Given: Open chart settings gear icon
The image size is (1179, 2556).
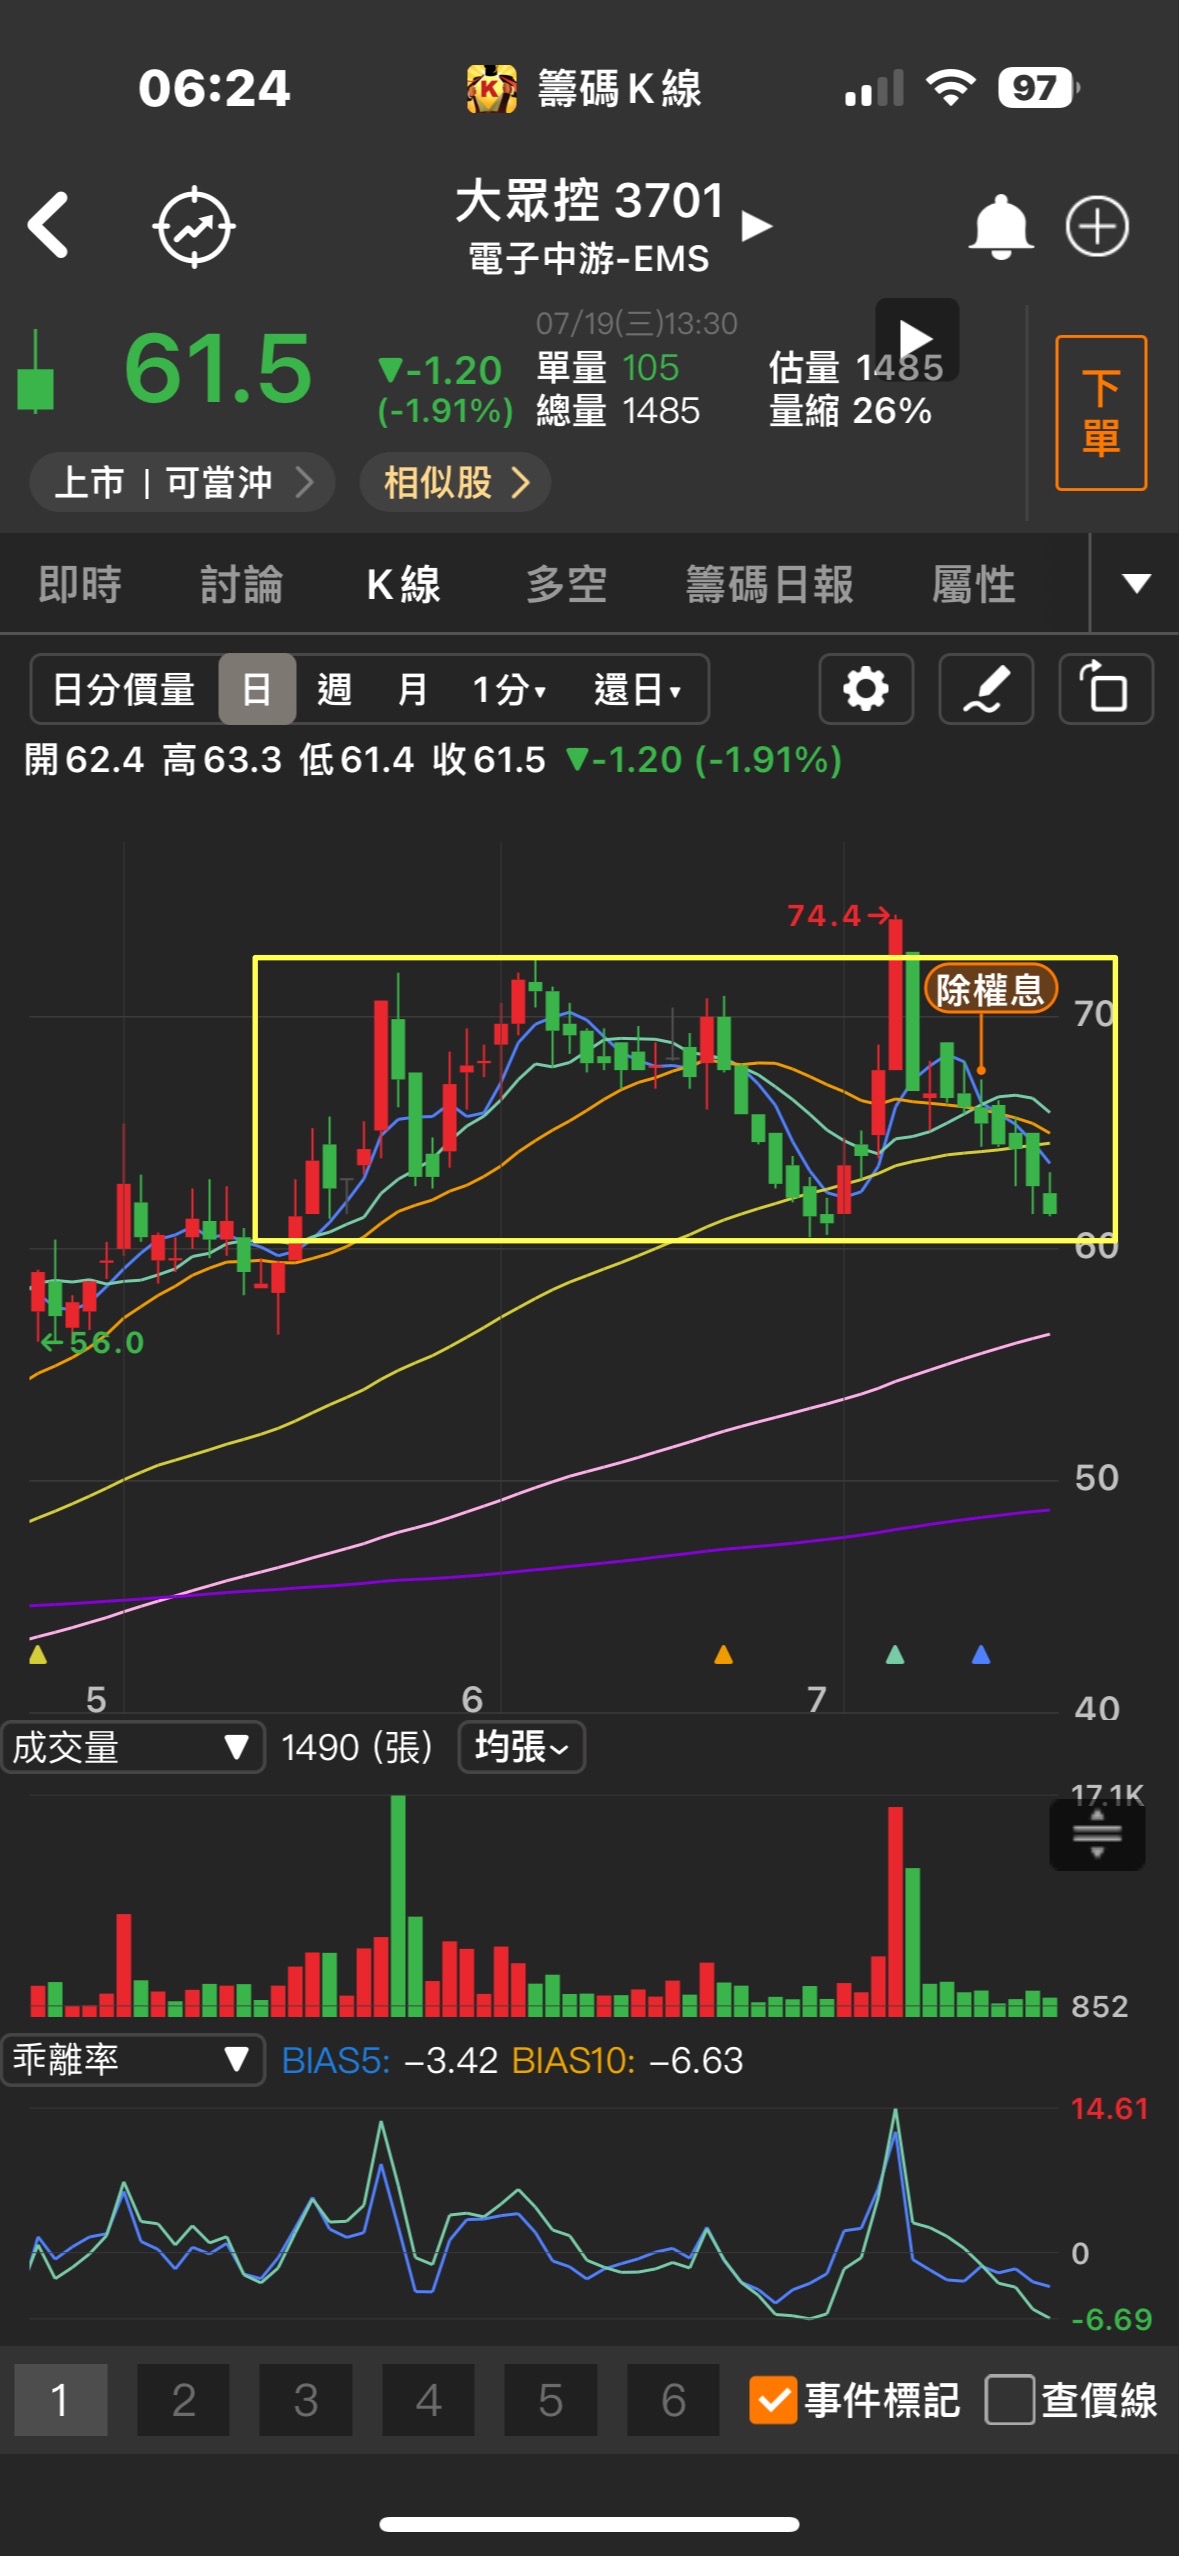Looking at the screenshot, I should coord(865,689).
